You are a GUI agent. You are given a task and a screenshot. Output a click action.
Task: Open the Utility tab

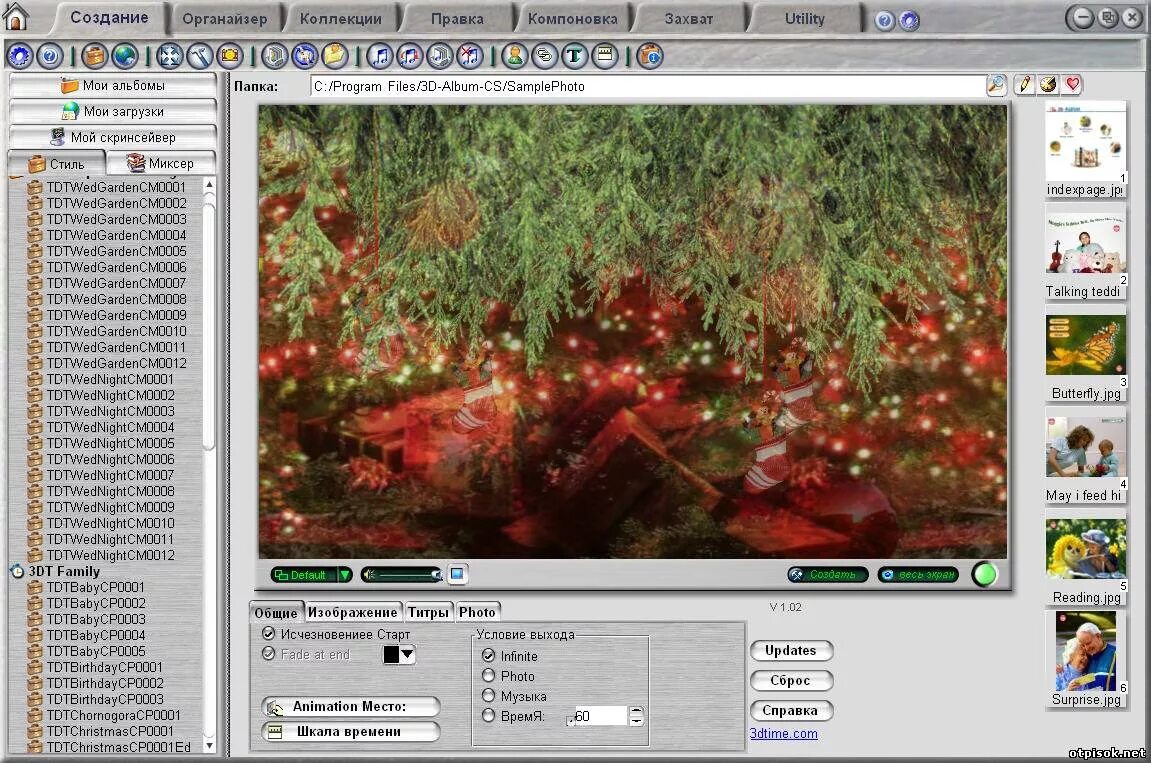click(805, 19)
